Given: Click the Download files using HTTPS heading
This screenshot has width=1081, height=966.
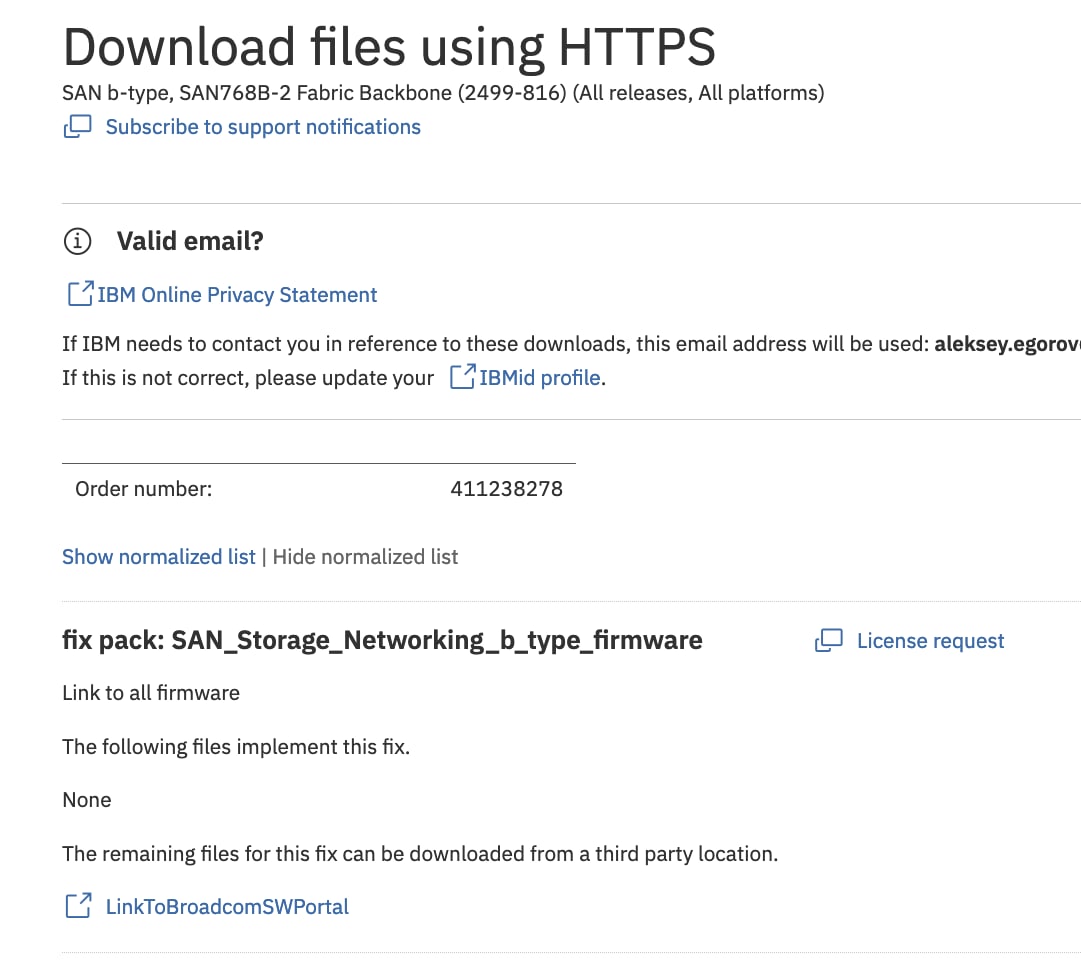Looking at the screenshot, I should tap(390, 47).
